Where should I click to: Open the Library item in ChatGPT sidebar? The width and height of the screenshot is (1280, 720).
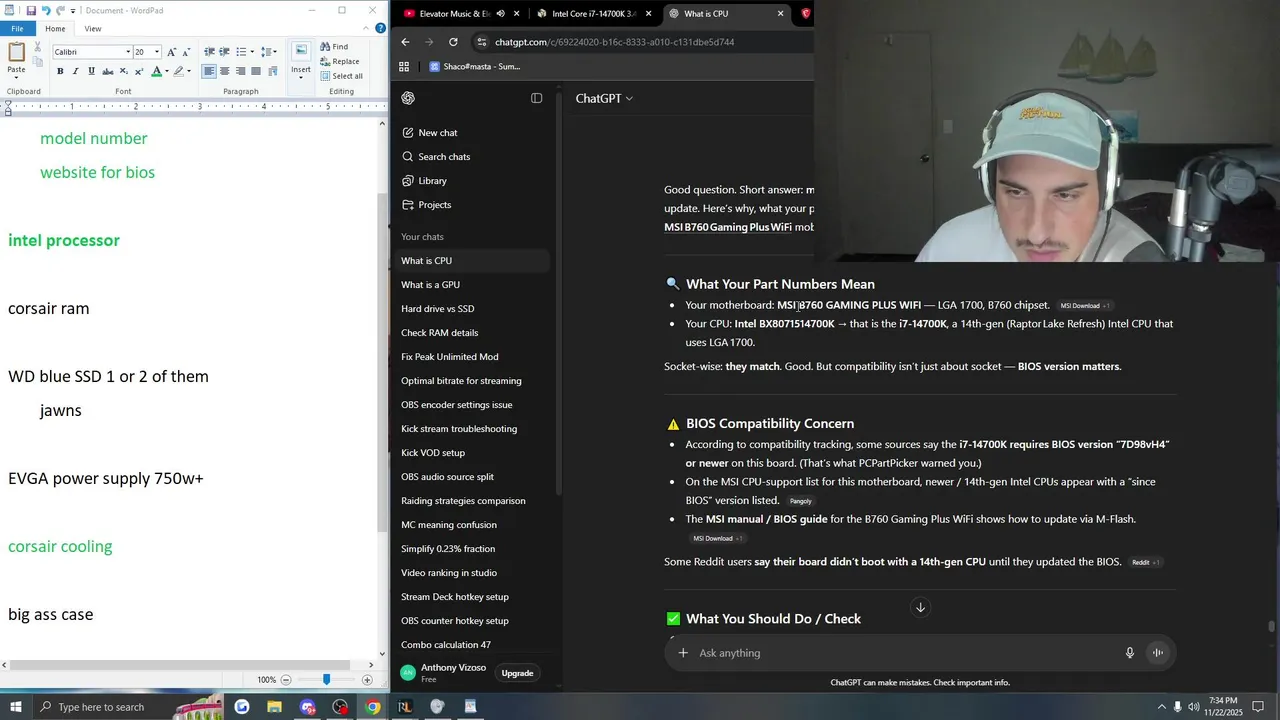(x=432, y=181)
